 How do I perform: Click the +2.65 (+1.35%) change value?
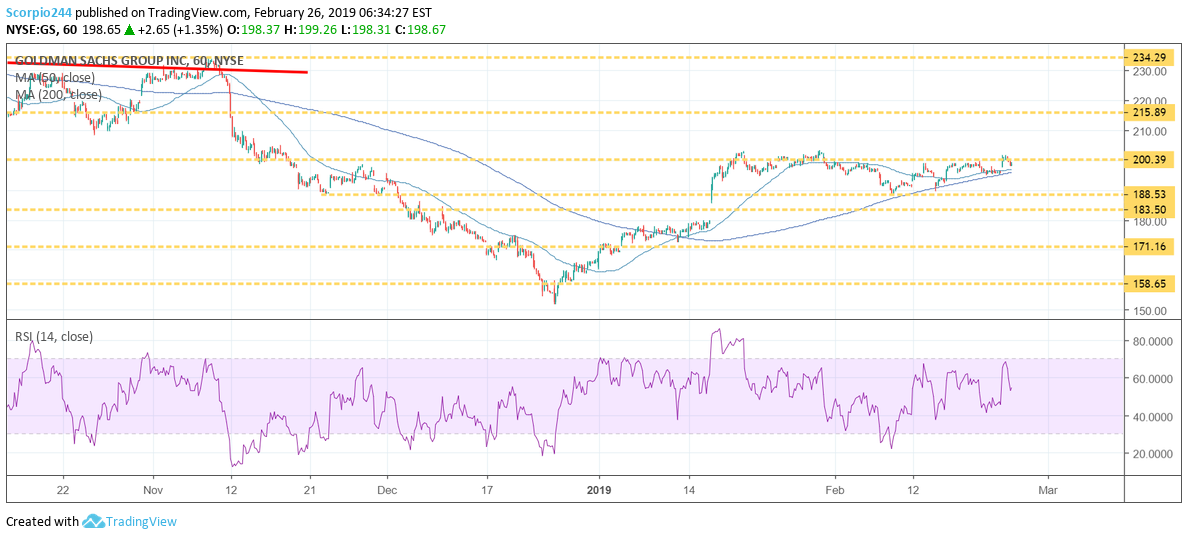point(180,29)
